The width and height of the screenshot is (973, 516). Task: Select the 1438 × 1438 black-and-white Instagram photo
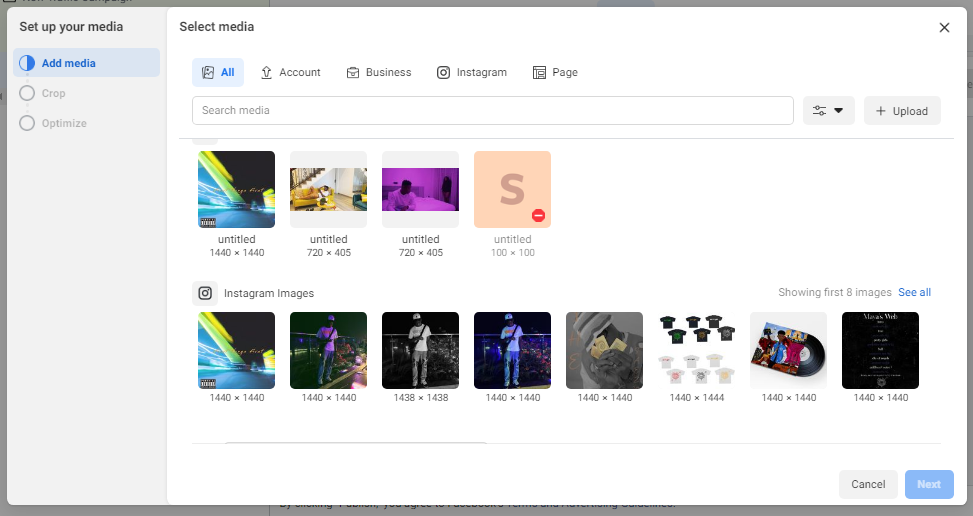point(420,350)
